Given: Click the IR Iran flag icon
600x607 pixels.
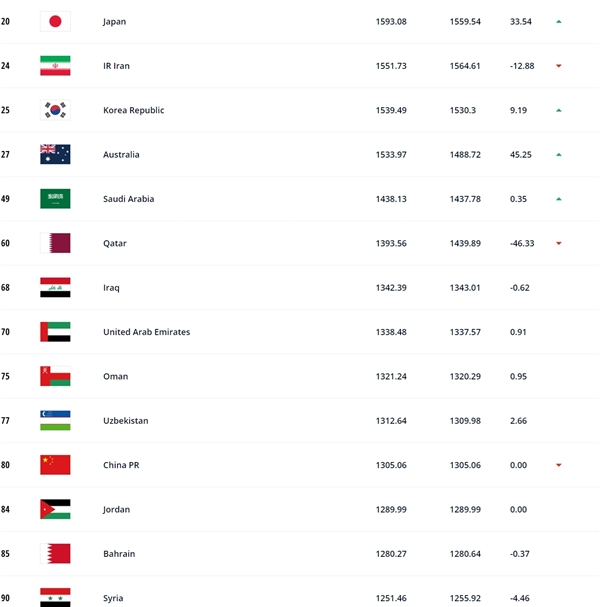Looking at the screenshot, I should click(55, 66).
